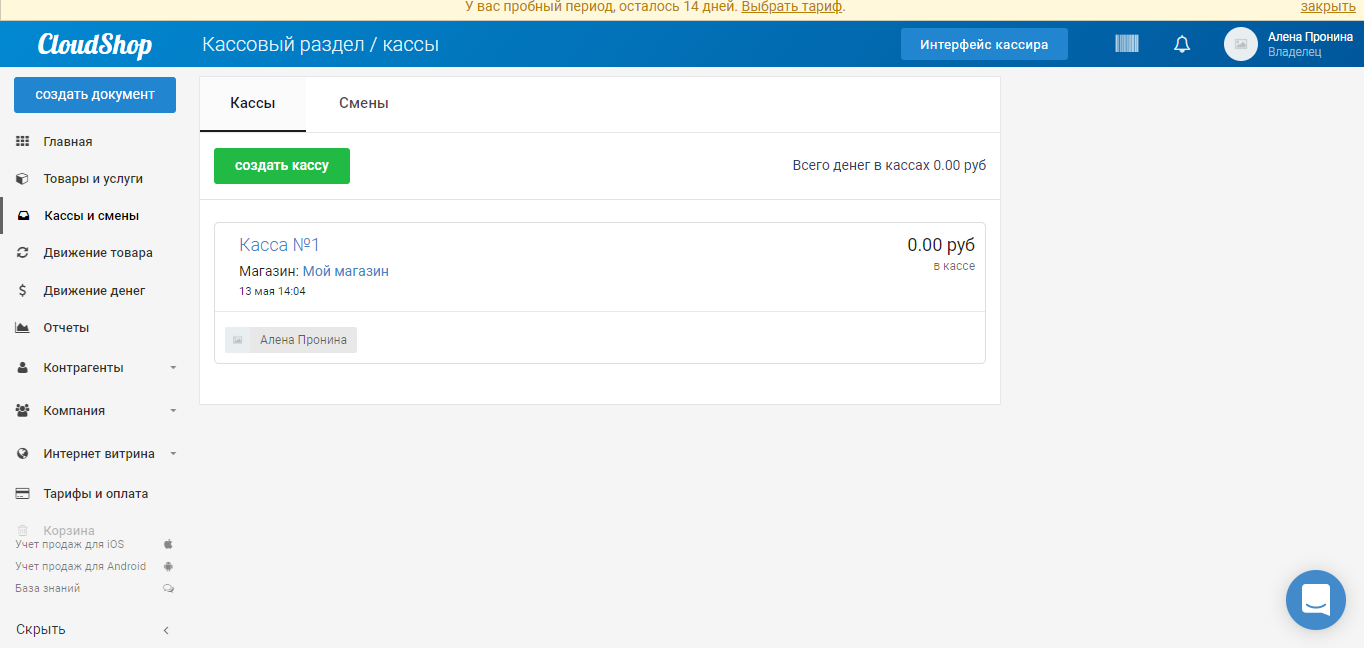The image size is (1364, 648).
Task: Open notifications via the bell icon
Action: click(x=1181, y=43)
